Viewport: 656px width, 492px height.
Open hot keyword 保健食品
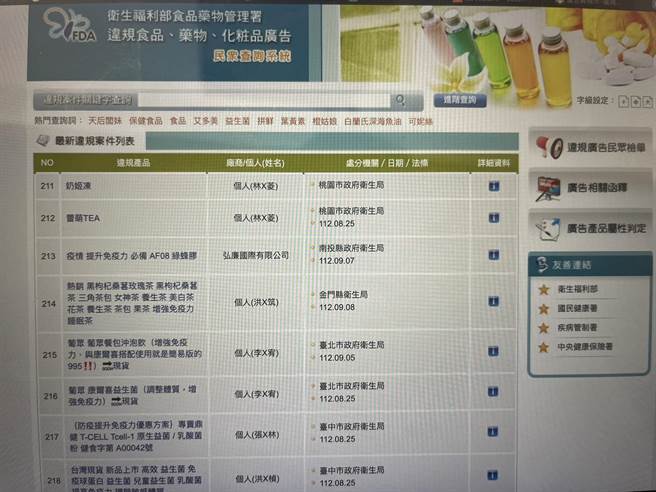[x=146, y=121]
